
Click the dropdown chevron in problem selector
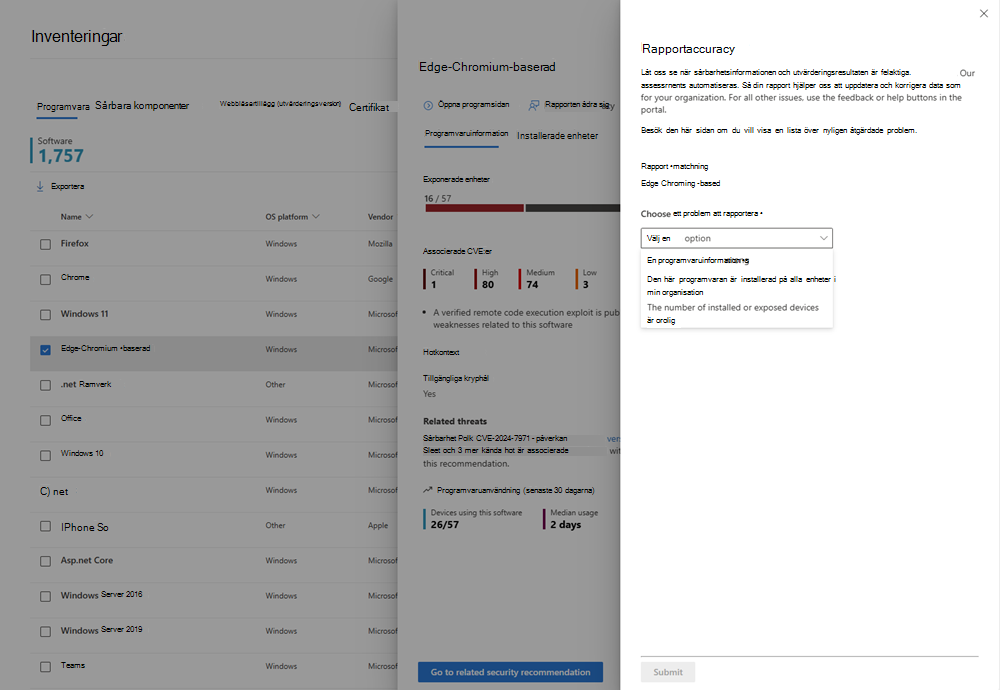coord(823,238)
